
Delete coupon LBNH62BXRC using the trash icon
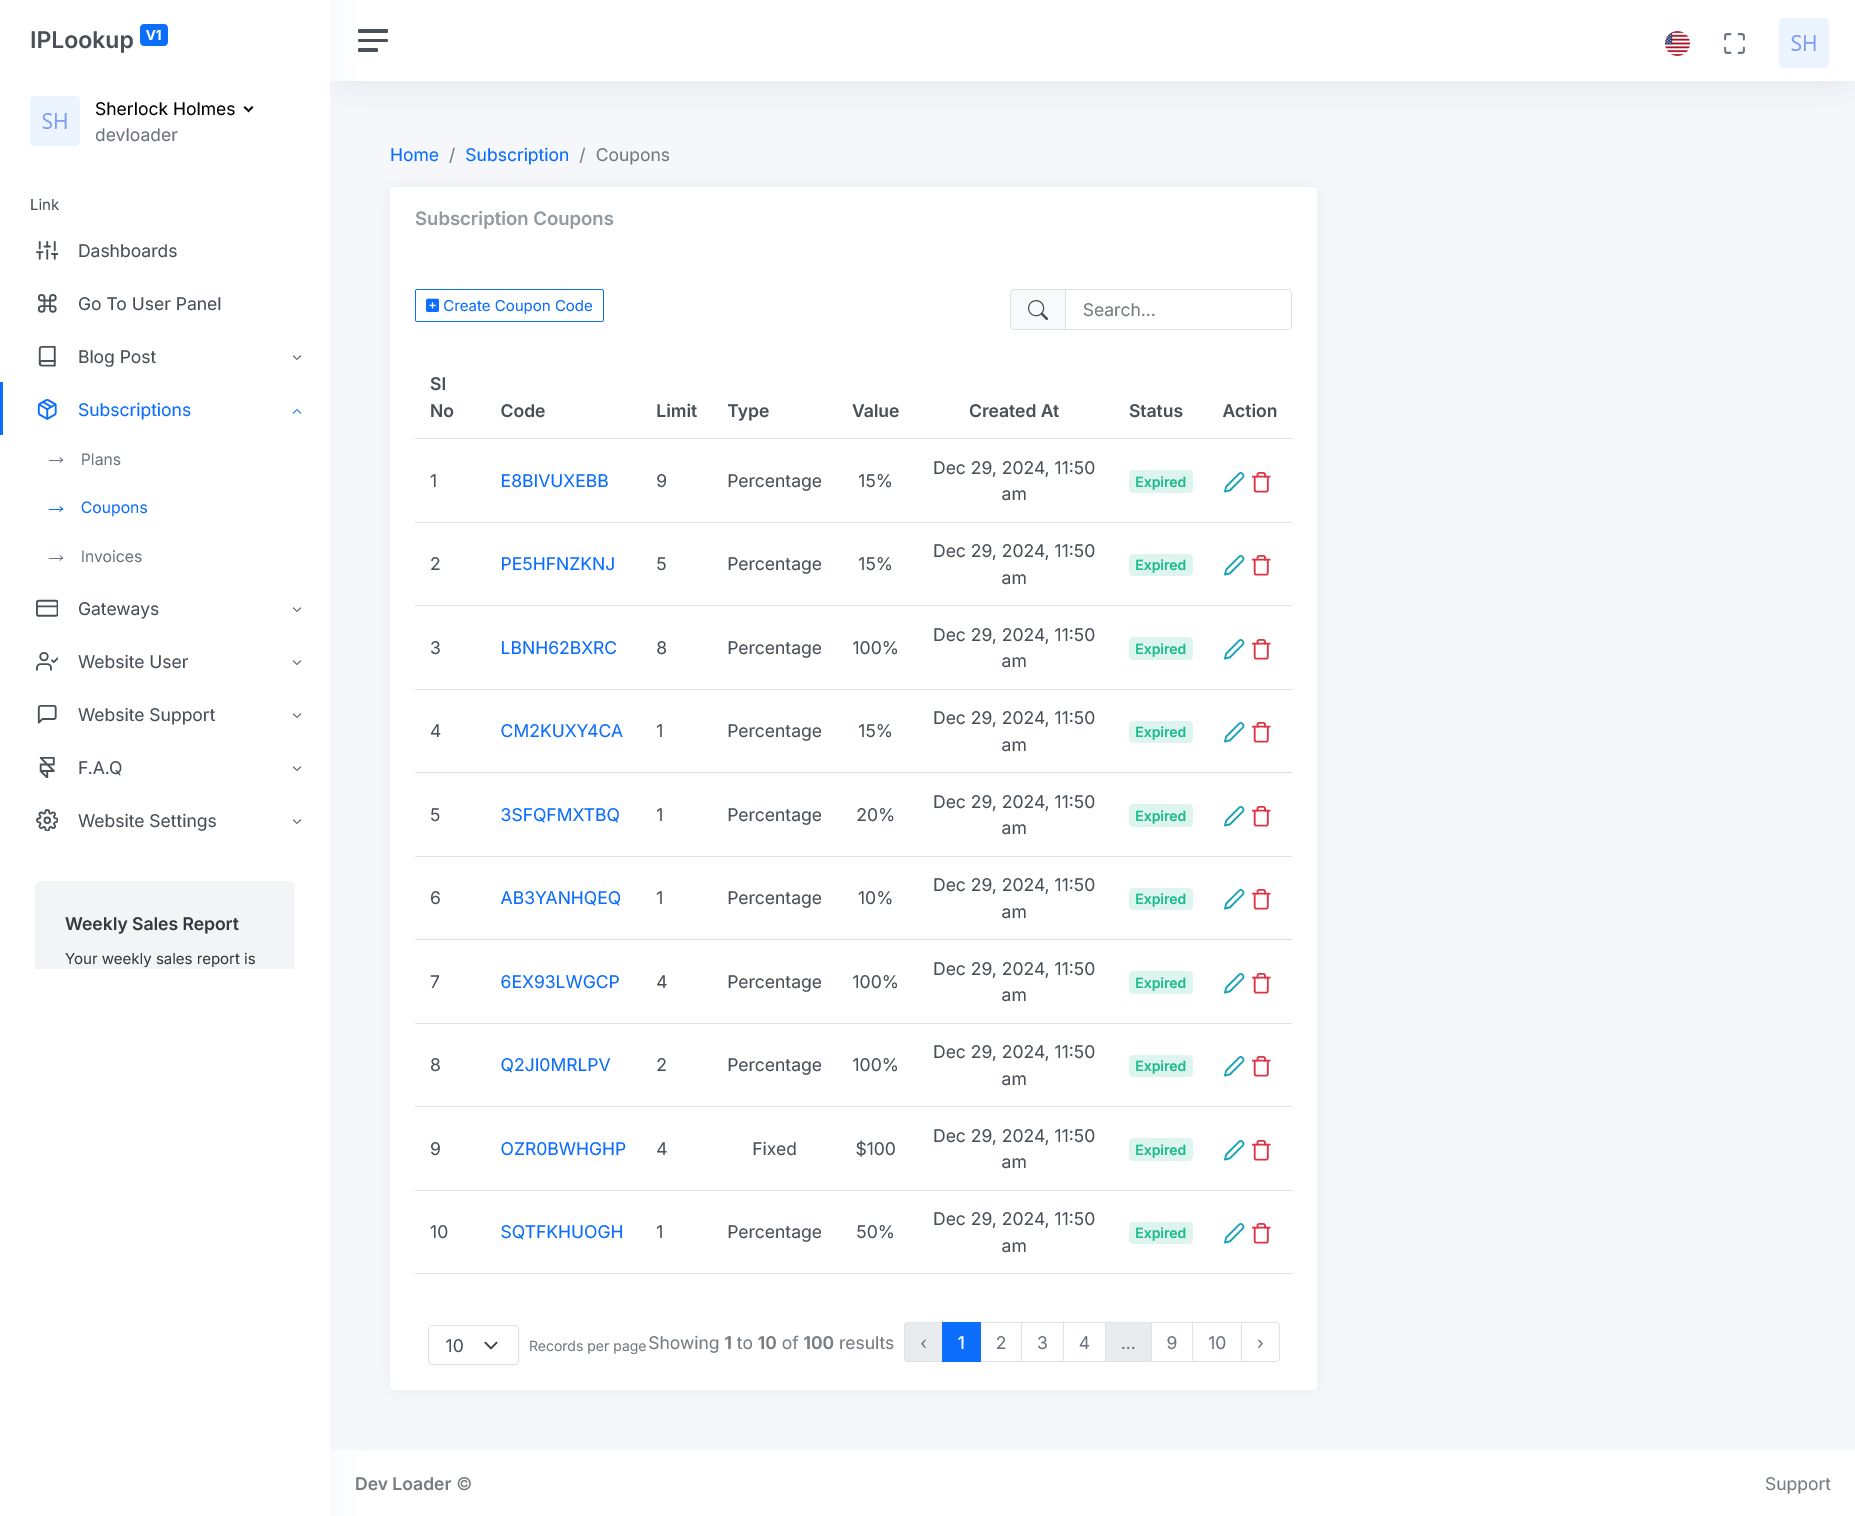[x=1261, y=649]
